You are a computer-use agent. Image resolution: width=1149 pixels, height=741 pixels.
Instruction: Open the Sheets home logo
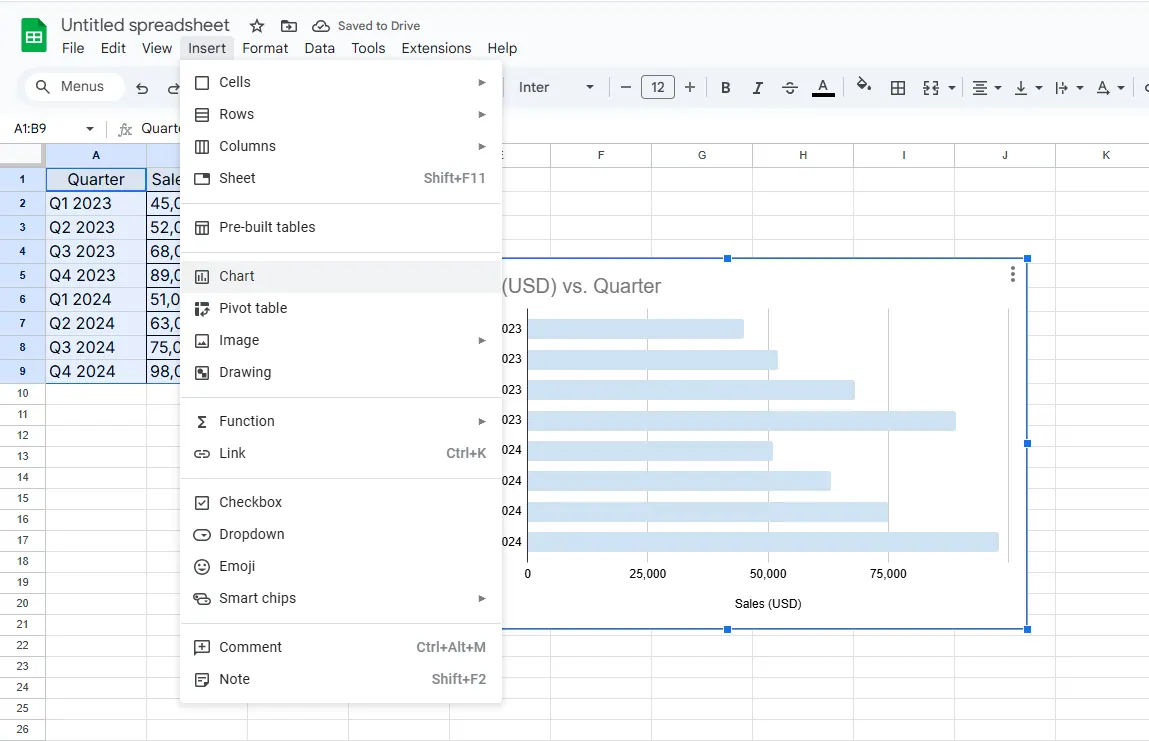pos(34,37)
